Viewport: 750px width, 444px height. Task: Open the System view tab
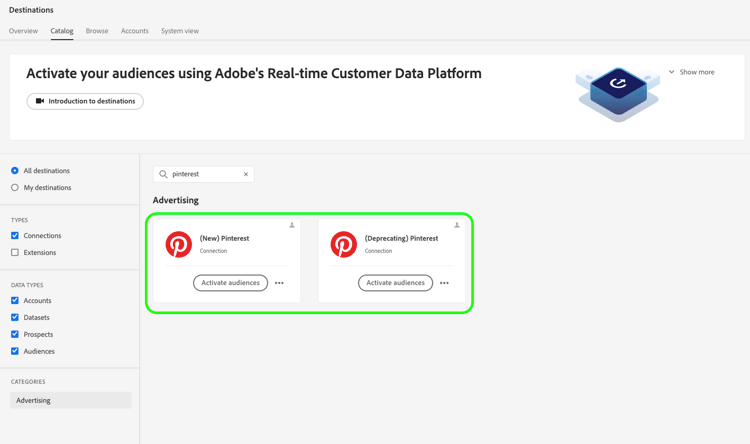click(x=180, y=31)
